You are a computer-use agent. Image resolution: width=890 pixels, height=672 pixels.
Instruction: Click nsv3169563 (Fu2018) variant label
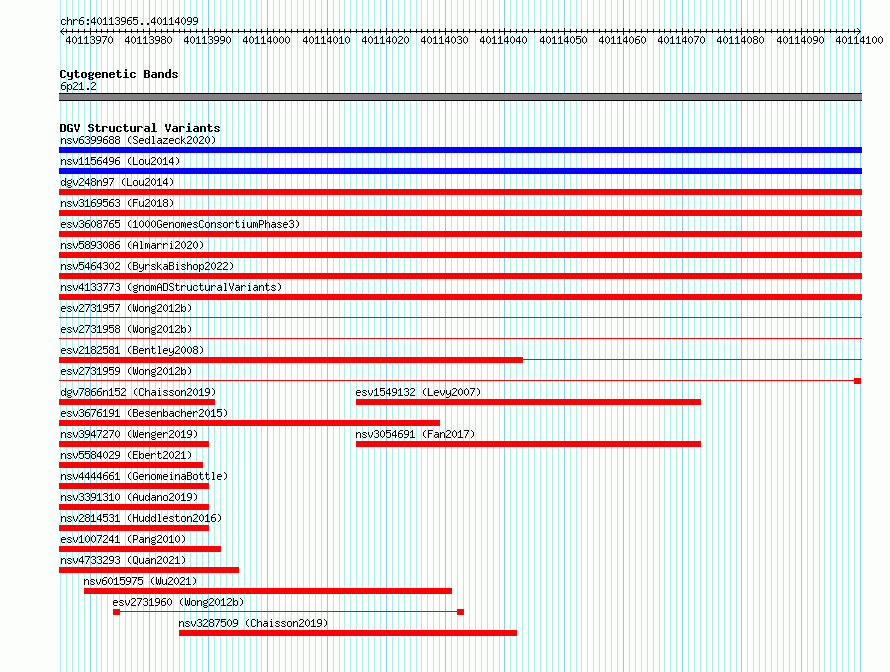tap(117, 203)
